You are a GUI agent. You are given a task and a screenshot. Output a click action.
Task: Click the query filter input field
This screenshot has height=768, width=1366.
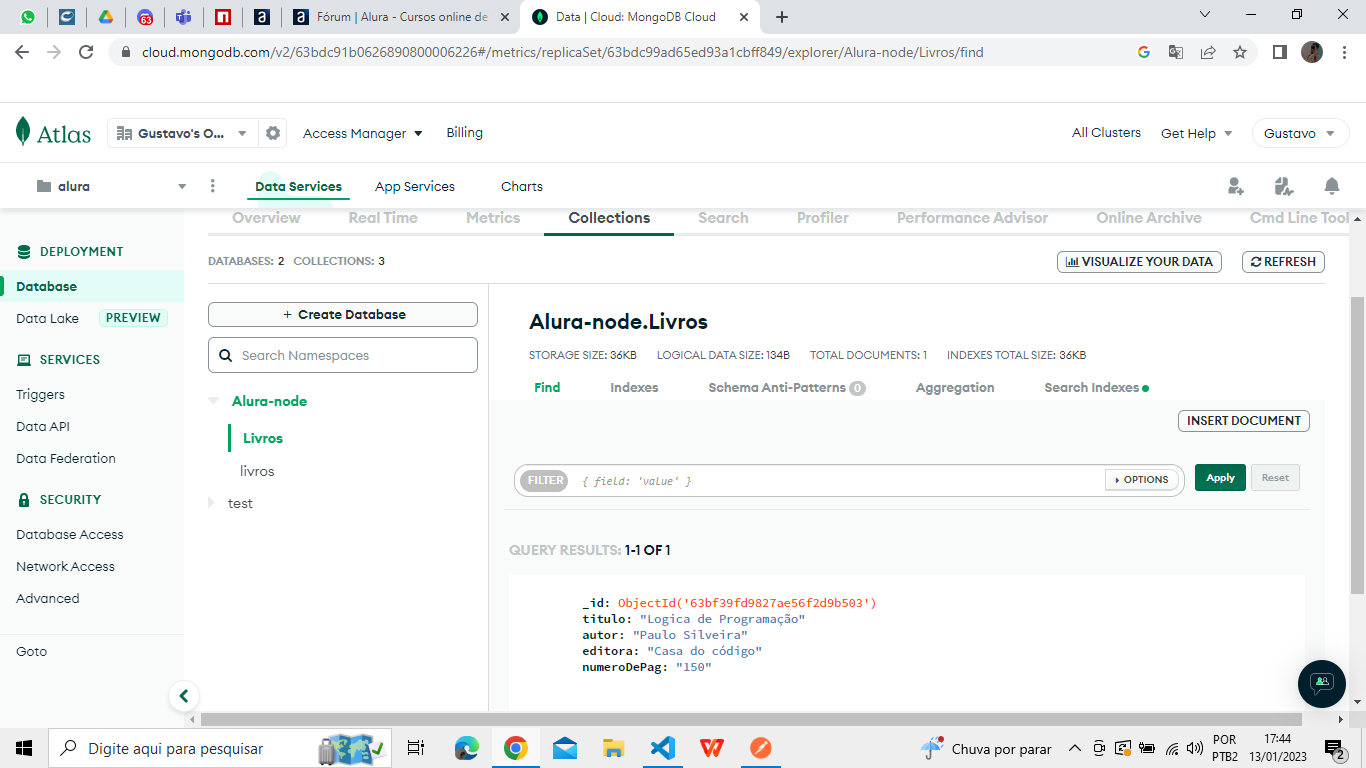840,481
